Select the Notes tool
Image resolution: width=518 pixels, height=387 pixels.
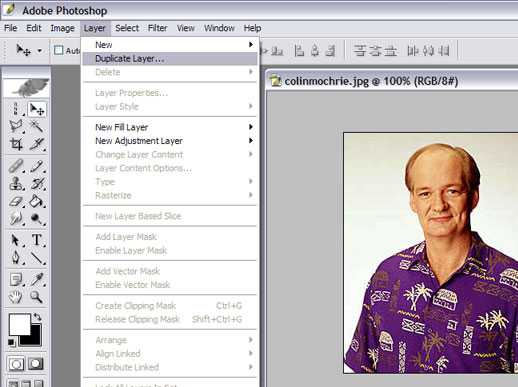(16, 279)
